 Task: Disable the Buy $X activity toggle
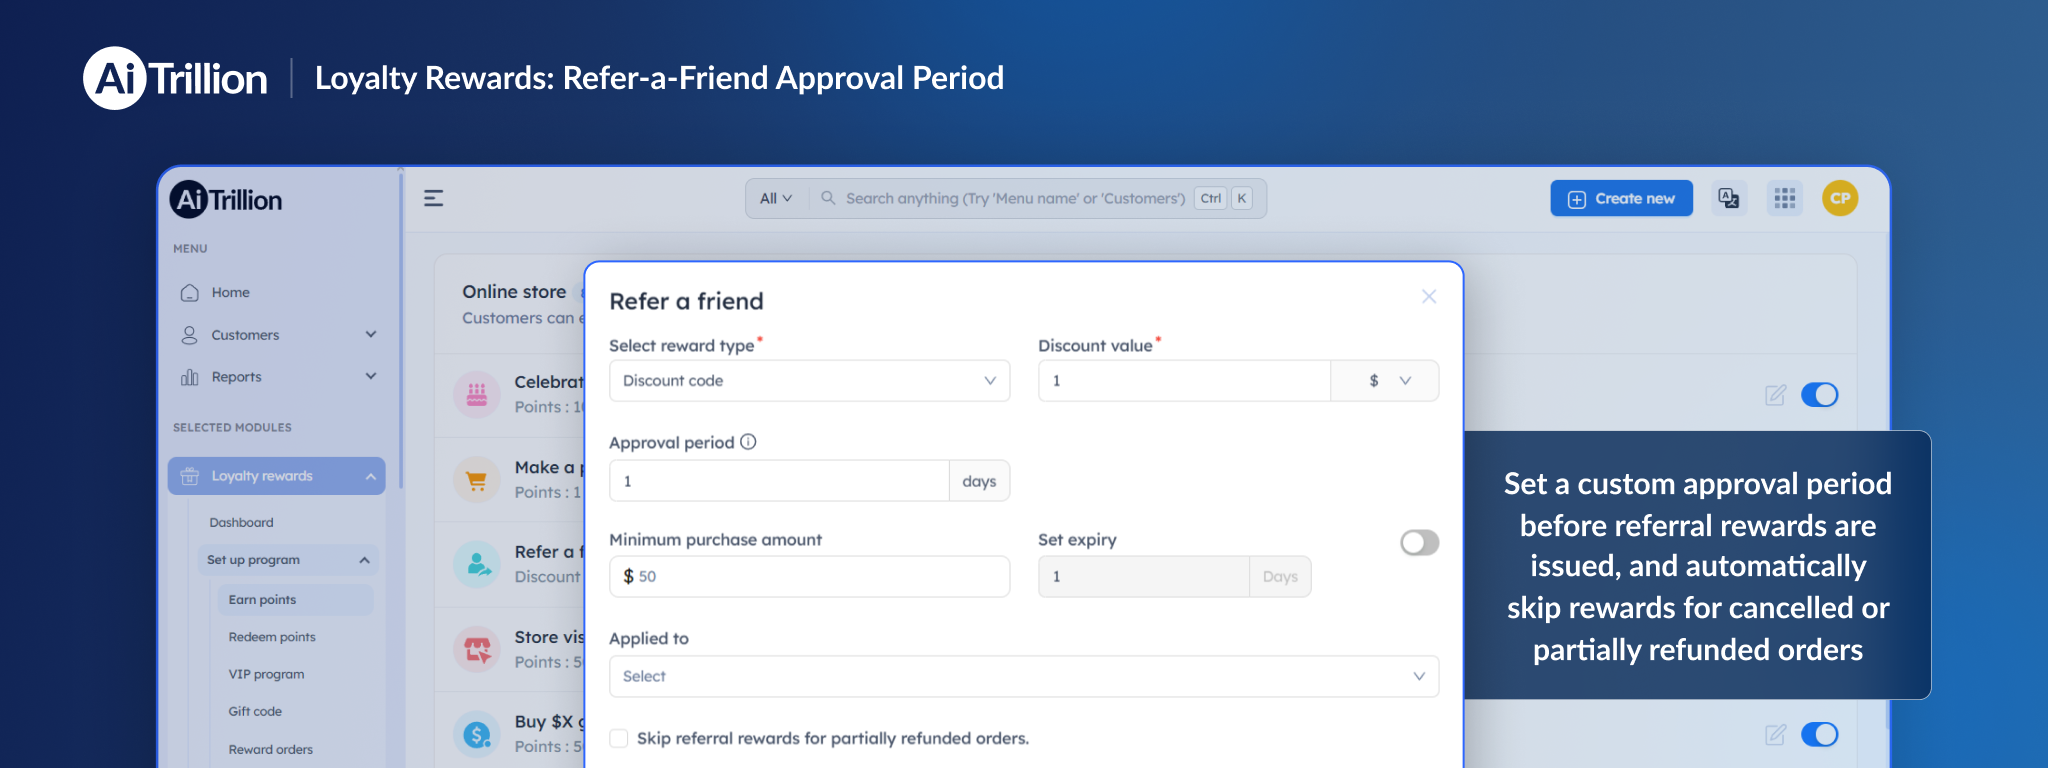point(1820,735)
